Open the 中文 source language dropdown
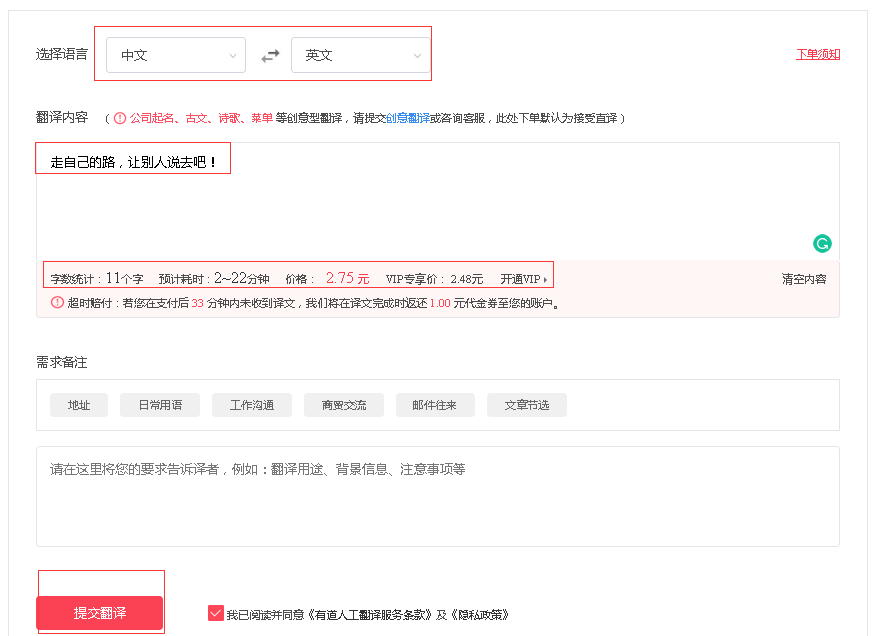 (176, 55)
